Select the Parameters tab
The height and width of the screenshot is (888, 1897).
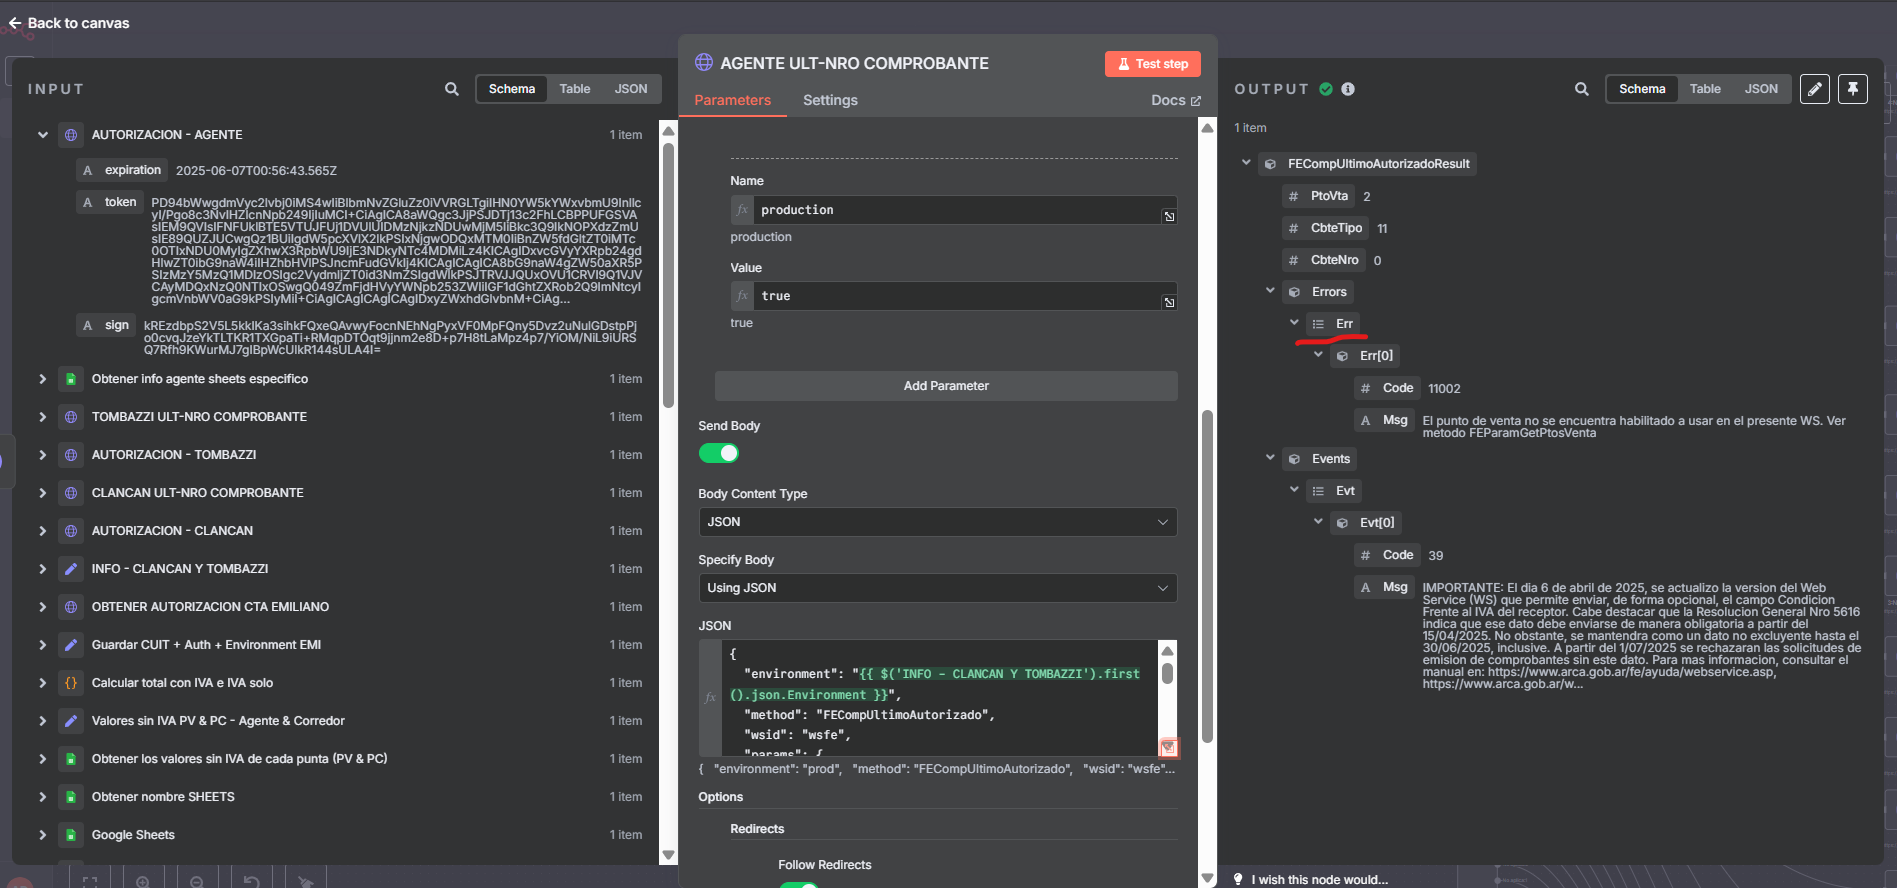pyautogui.click(x=732, y=100)
